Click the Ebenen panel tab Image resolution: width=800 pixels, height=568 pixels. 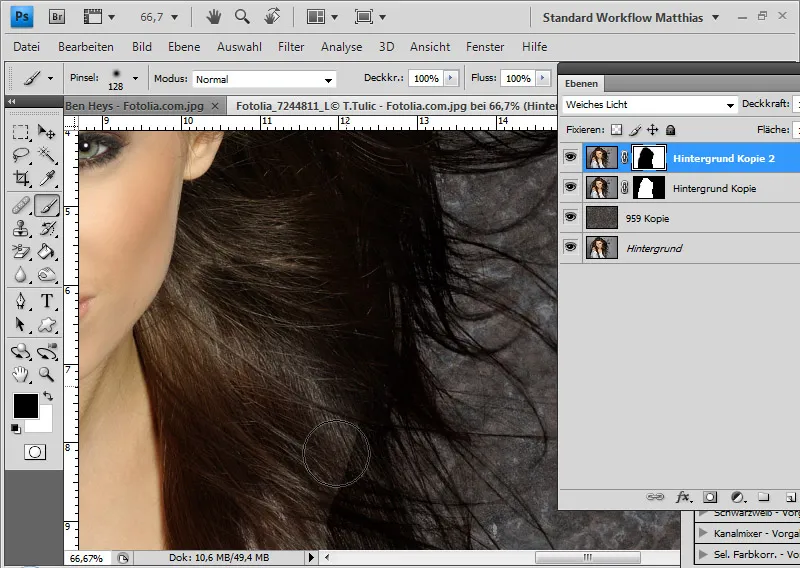point(581,84)
